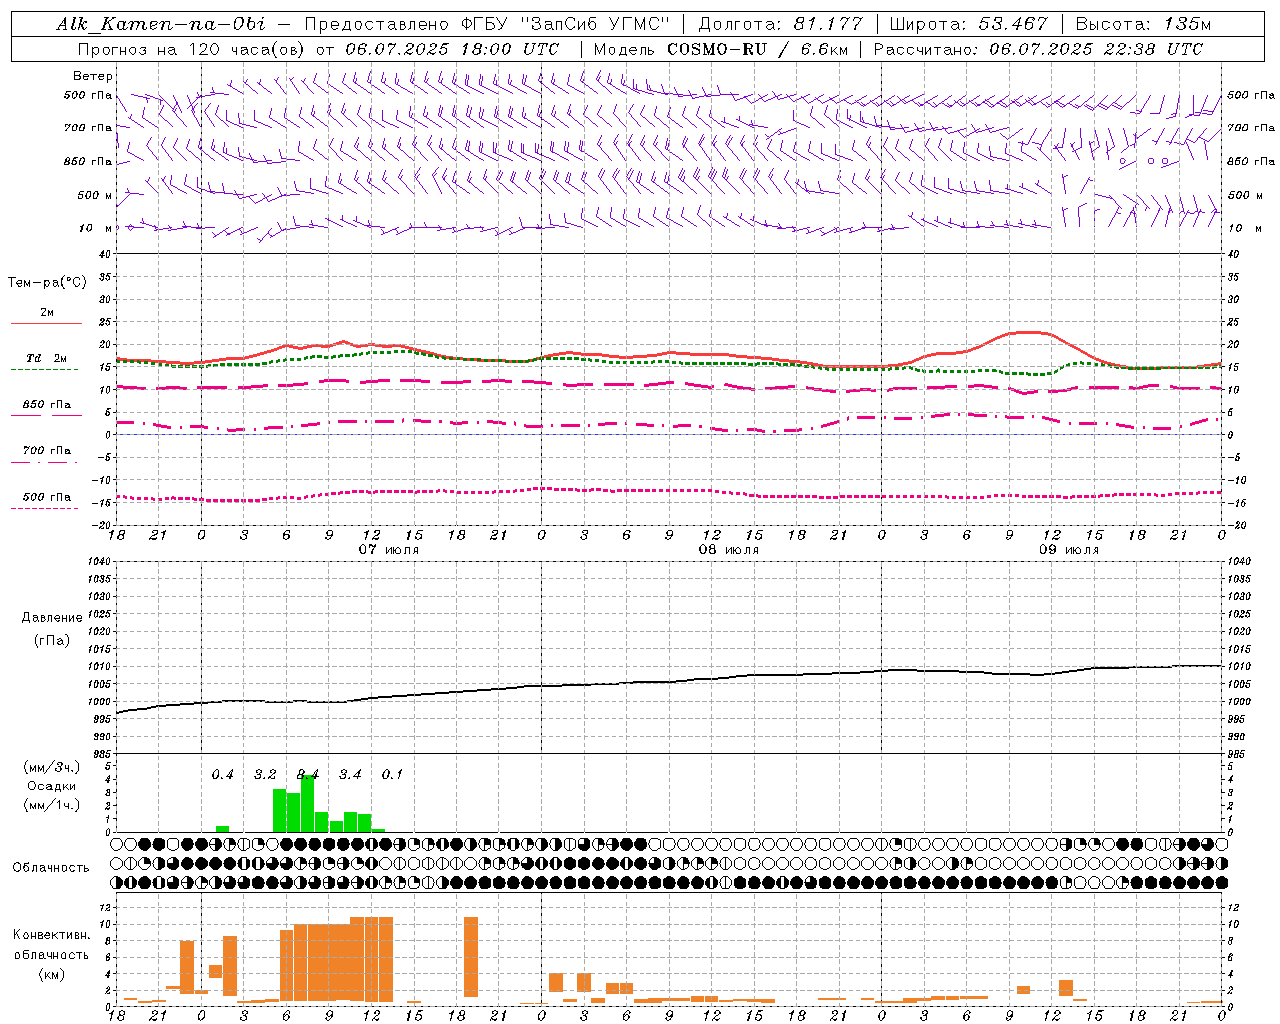This screenshot has height=1024, width=1280.
Task: Click the 3.4 precipitation total value
Action: pos(350,775)
